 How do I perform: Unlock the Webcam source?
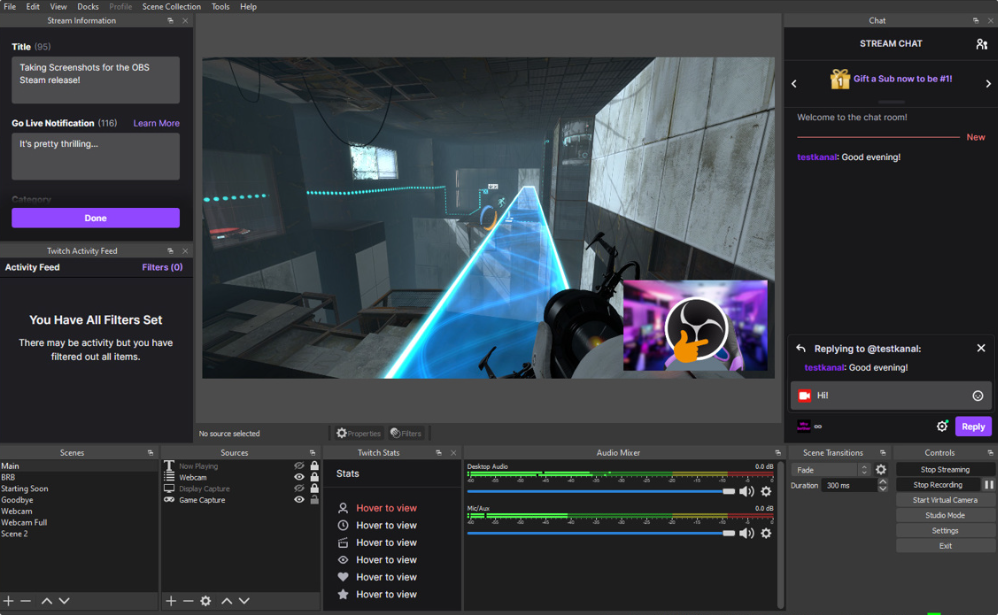(x=314, y=477)
